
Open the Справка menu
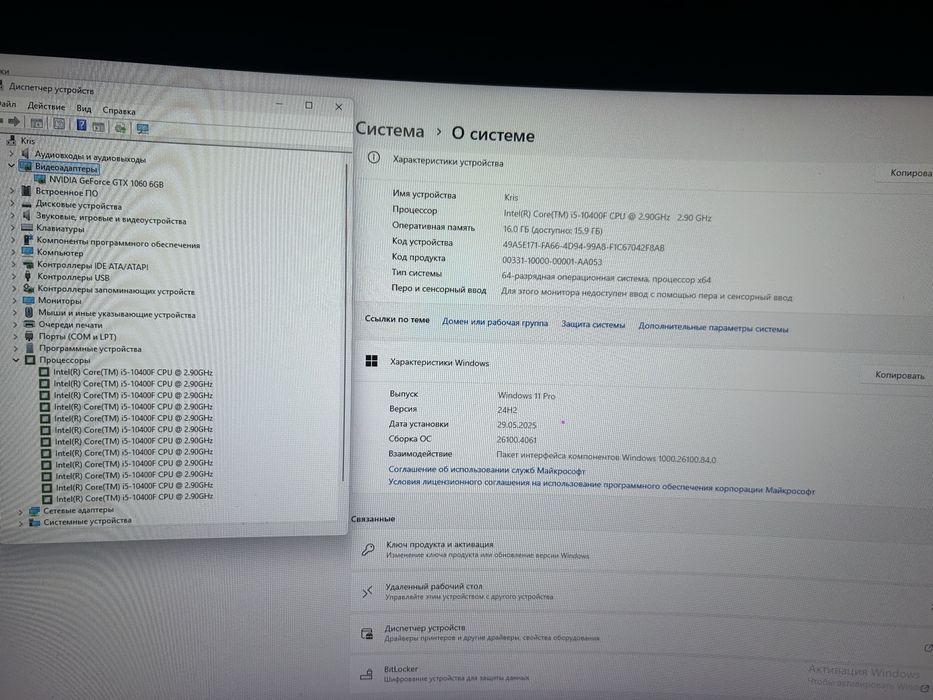pos(119,110)
